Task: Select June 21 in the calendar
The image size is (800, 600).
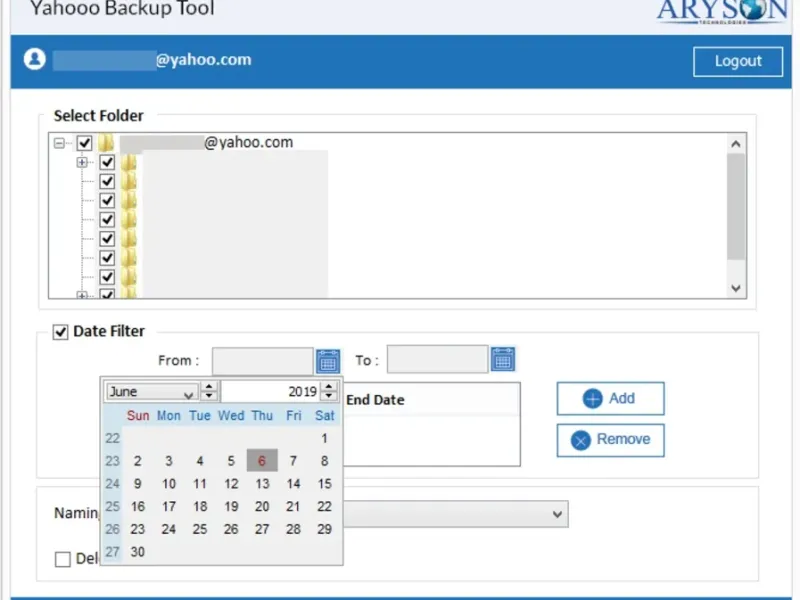Action: tap(293, 507)
